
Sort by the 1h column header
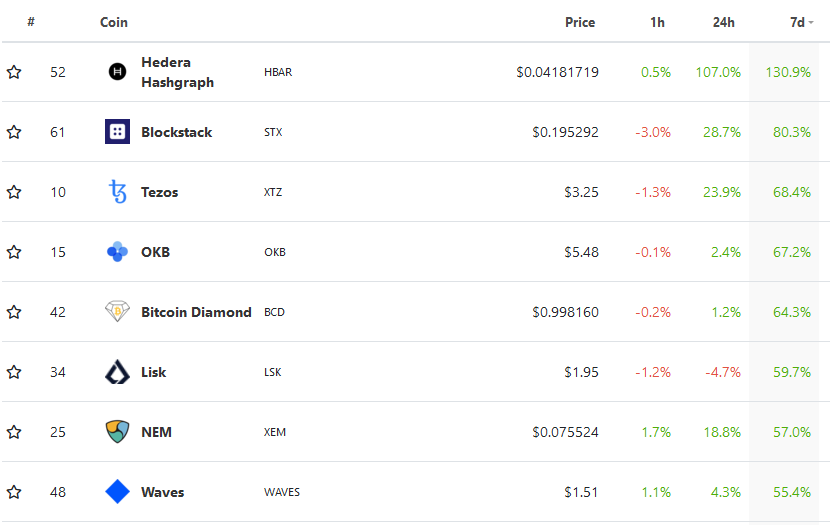click(x=657, y=22)
